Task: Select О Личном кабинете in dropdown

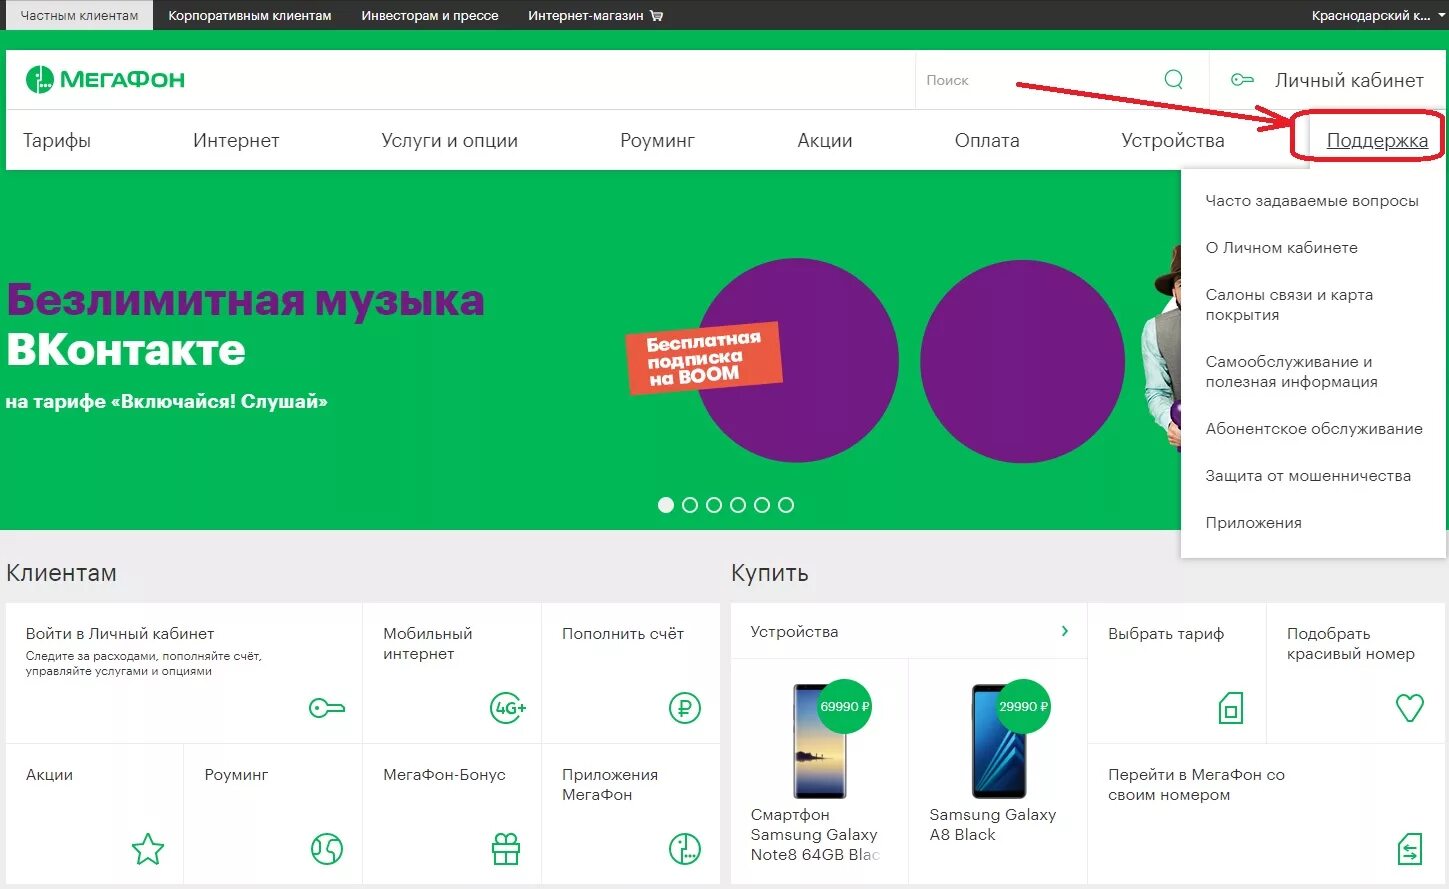Action: 1282,248
